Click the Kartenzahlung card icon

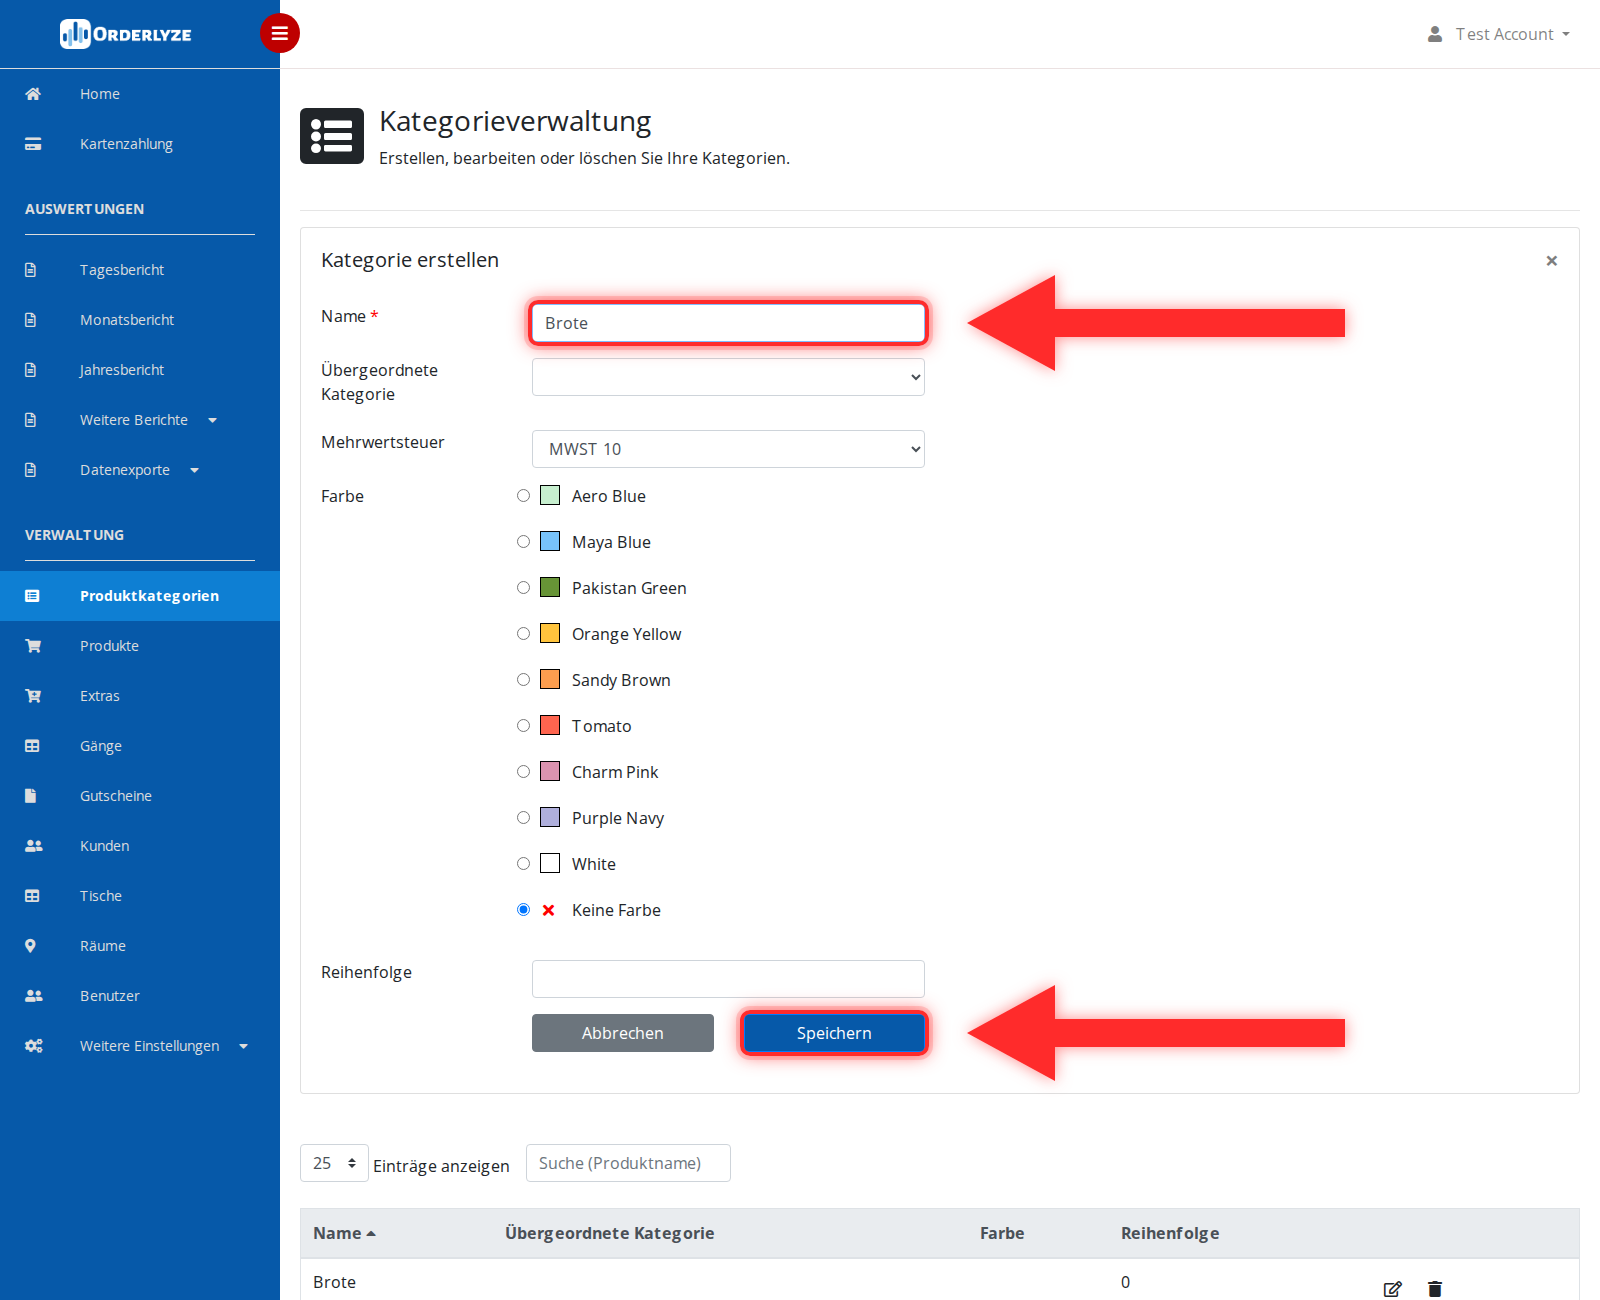point(33,144)
